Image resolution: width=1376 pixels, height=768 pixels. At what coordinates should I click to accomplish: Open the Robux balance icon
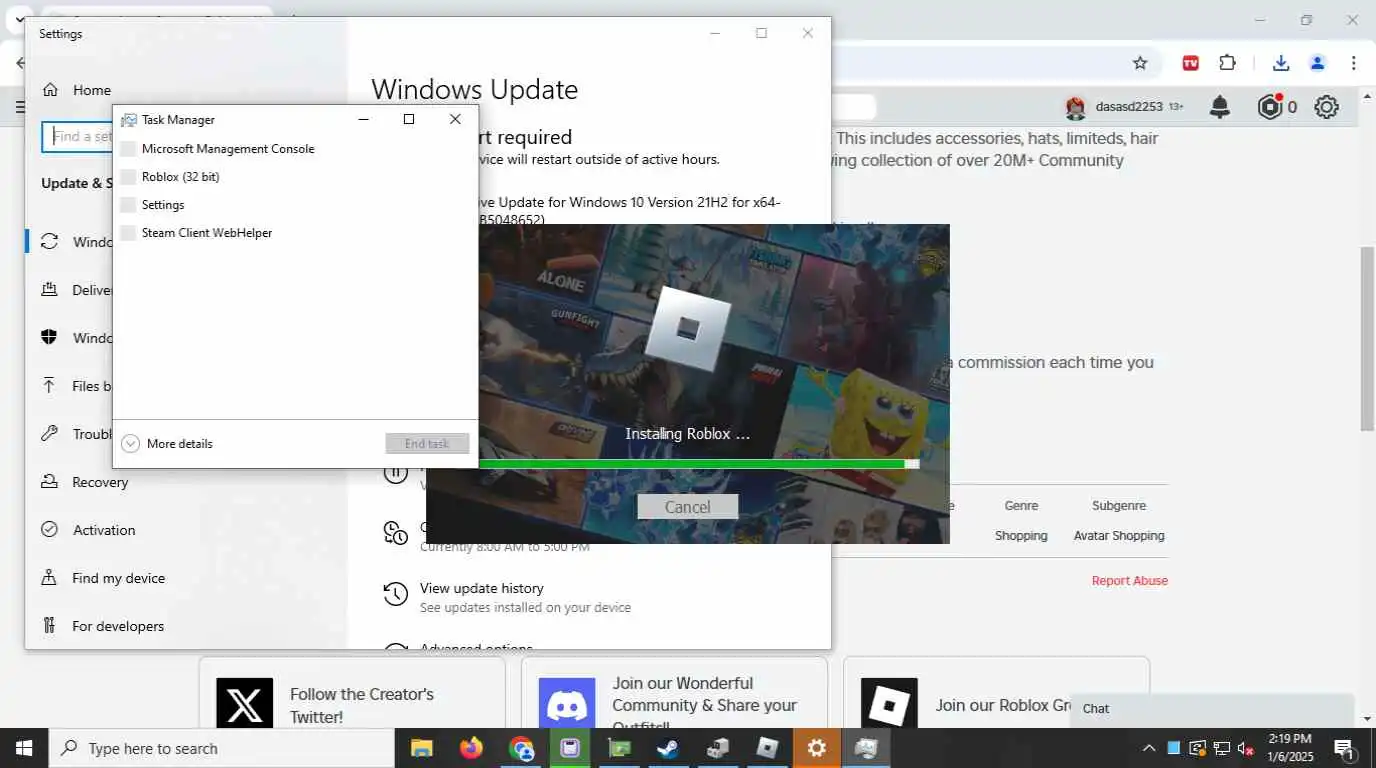[x=1270, y=107]
